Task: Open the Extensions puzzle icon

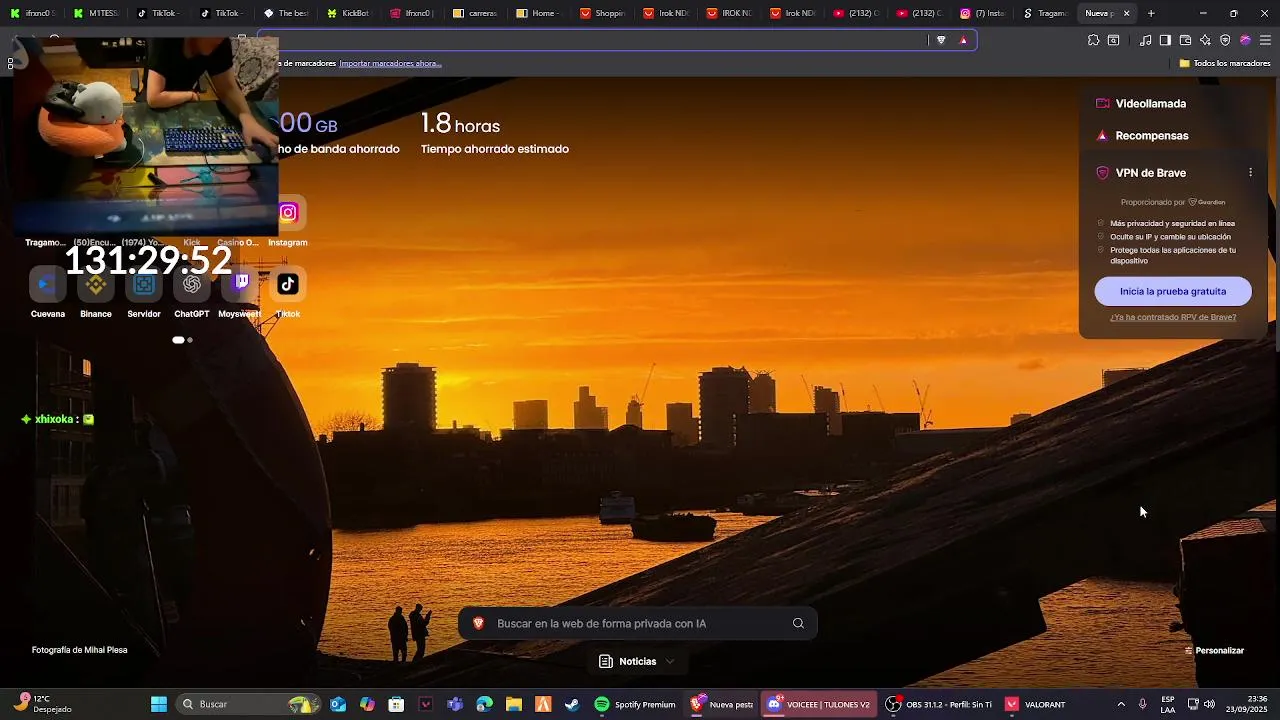Action: [1093, 40]
